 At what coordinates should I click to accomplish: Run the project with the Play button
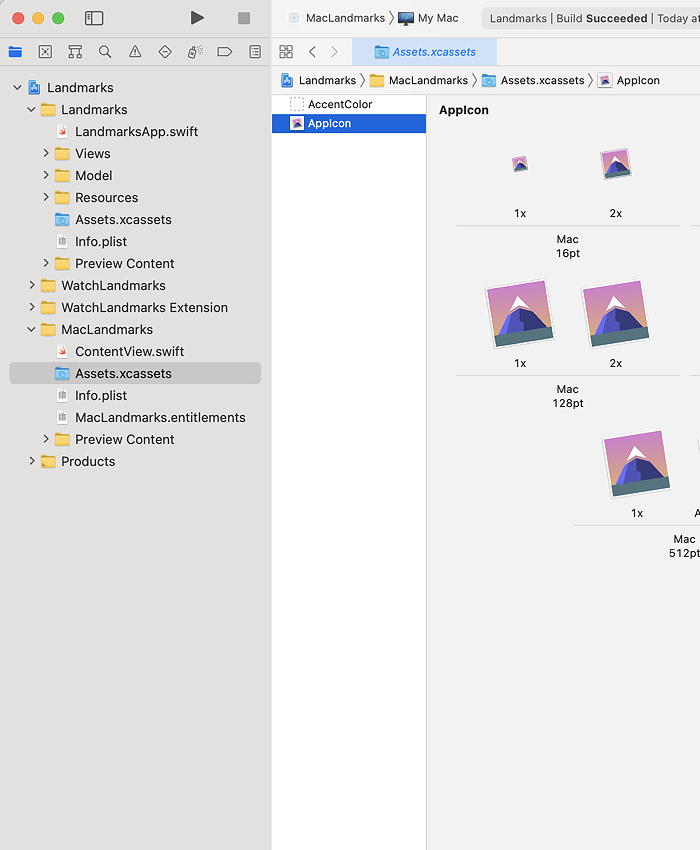(x=197, y=18)
